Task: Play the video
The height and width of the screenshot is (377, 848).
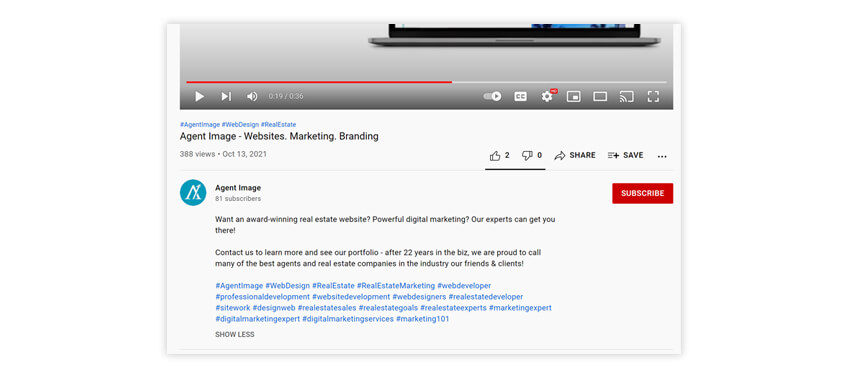Action: (200, 96)
